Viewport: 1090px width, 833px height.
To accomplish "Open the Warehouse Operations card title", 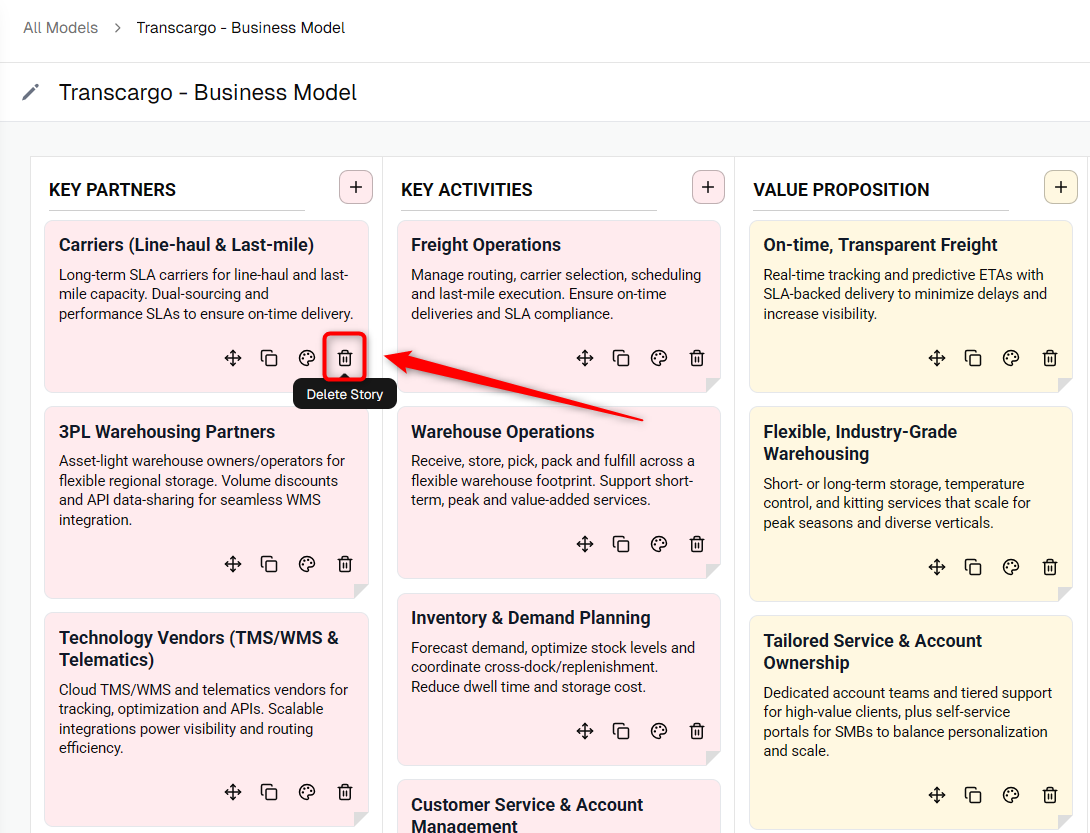I will point(503,432).
